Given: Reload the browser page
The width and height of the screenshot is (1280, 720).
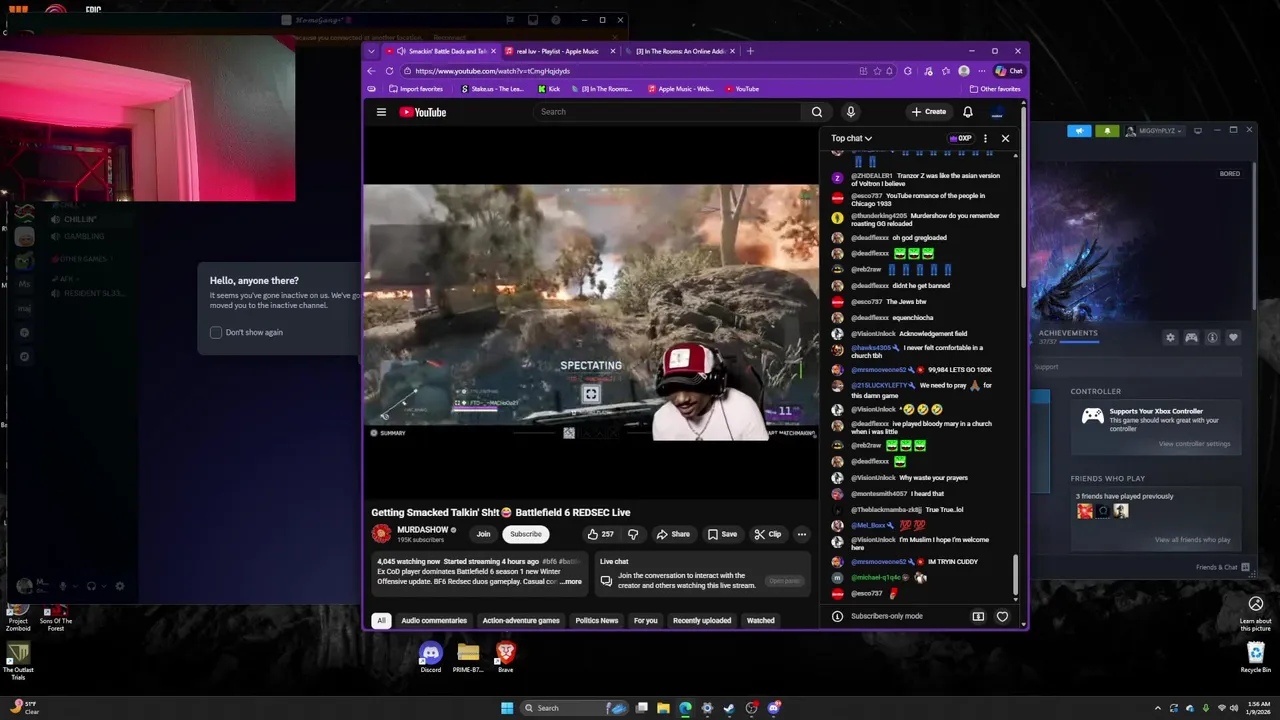Looking at the screenshot, I should pyautogui.click(x=389, y=71).
